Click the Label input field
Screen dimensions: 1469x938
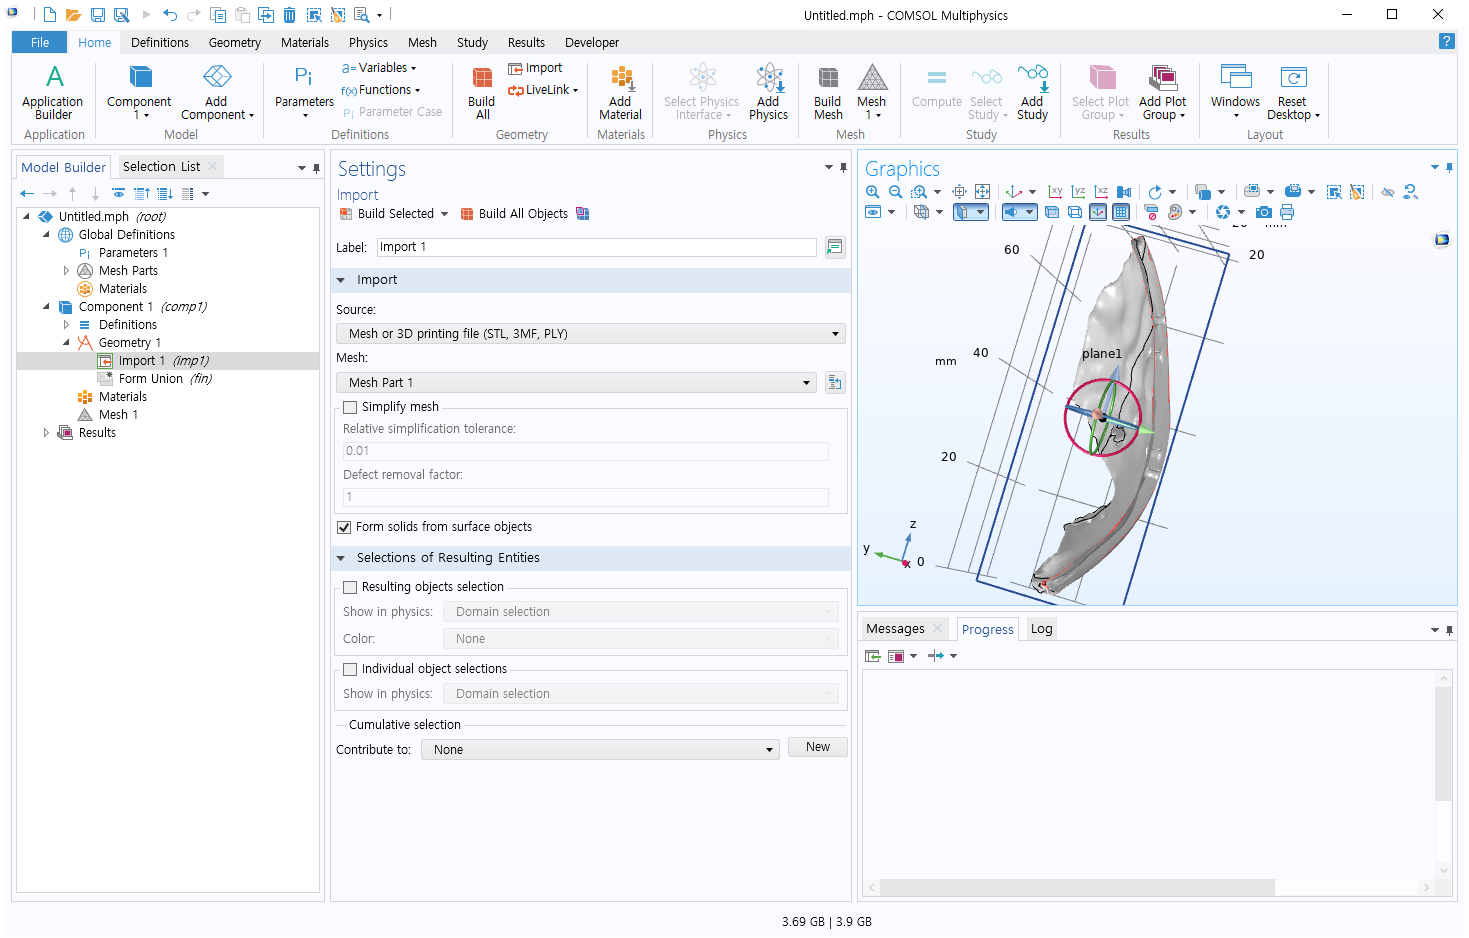pyautogui.click(x=596, y=247)
